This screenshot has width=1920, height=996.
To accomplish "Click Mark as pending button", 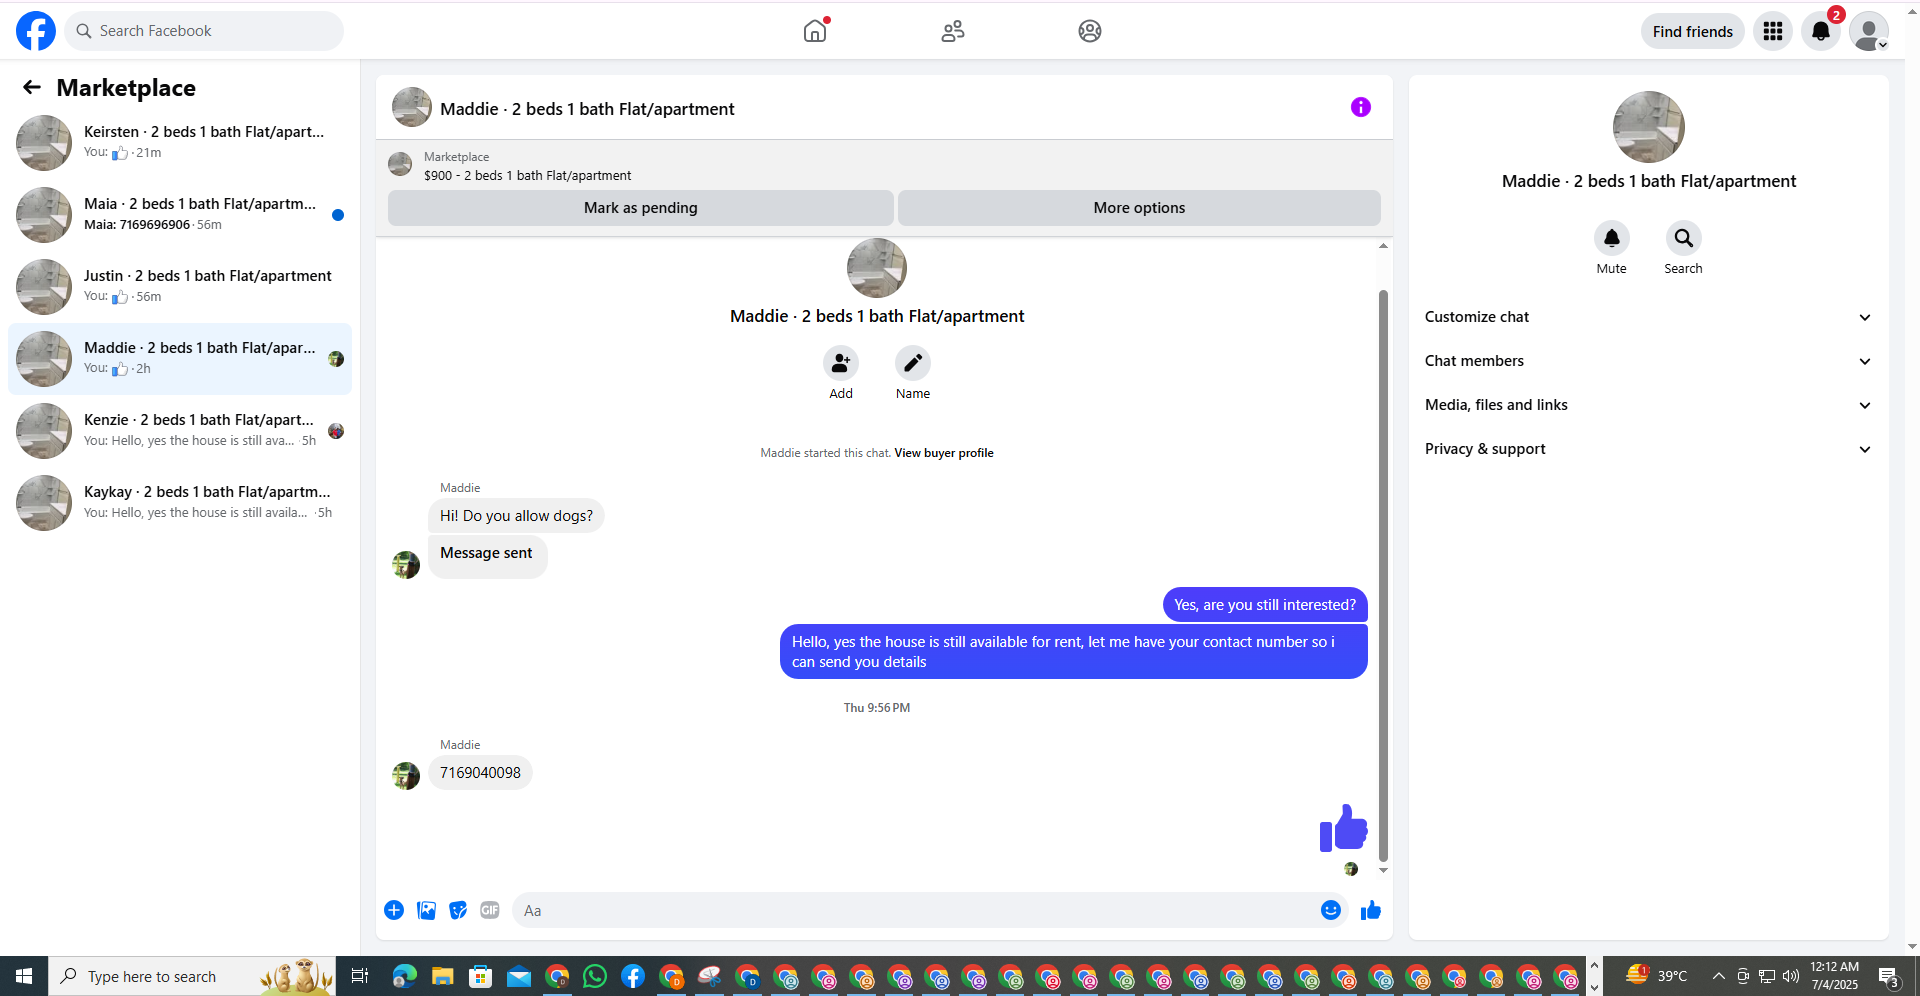I will point(641,208).
